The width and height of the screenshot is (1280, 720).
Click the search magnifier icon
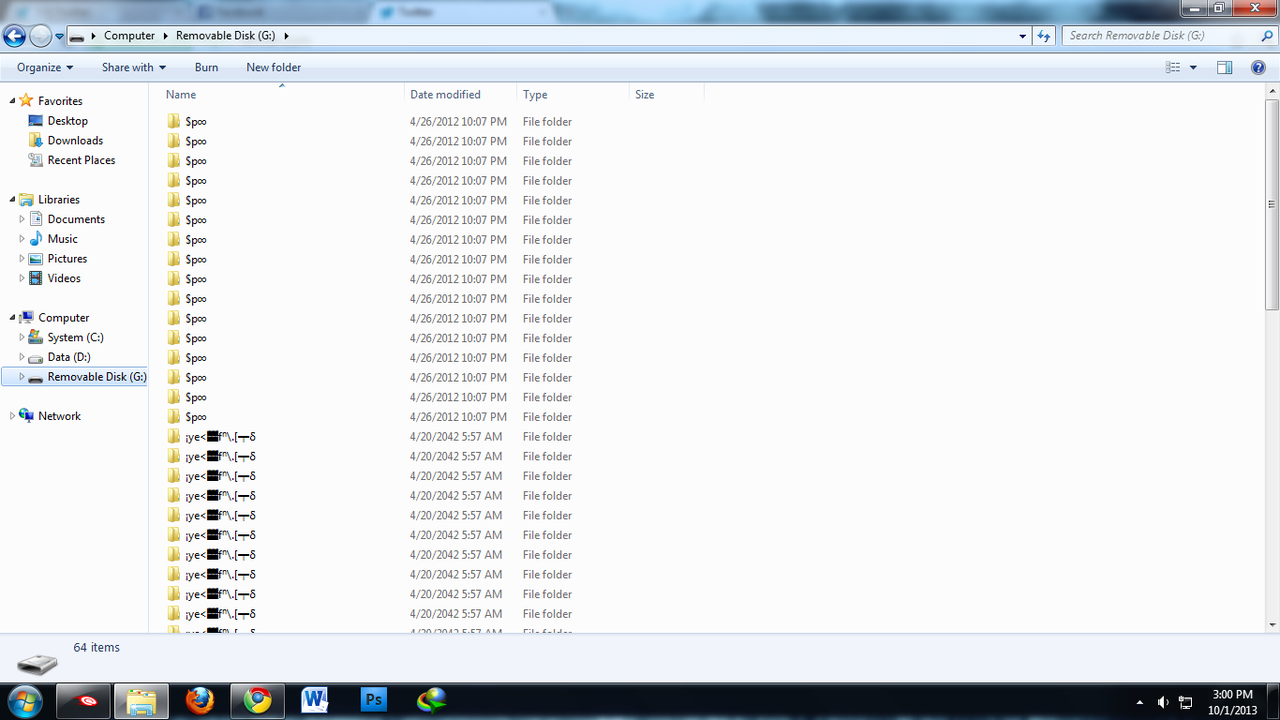[1267, 36]
